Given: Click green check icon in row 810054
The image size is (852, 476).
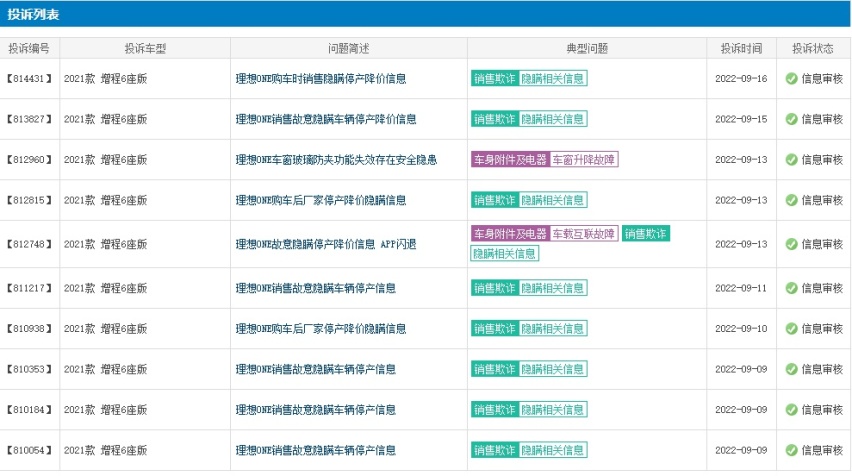Looking at the screenshot, I should [791, 450].
